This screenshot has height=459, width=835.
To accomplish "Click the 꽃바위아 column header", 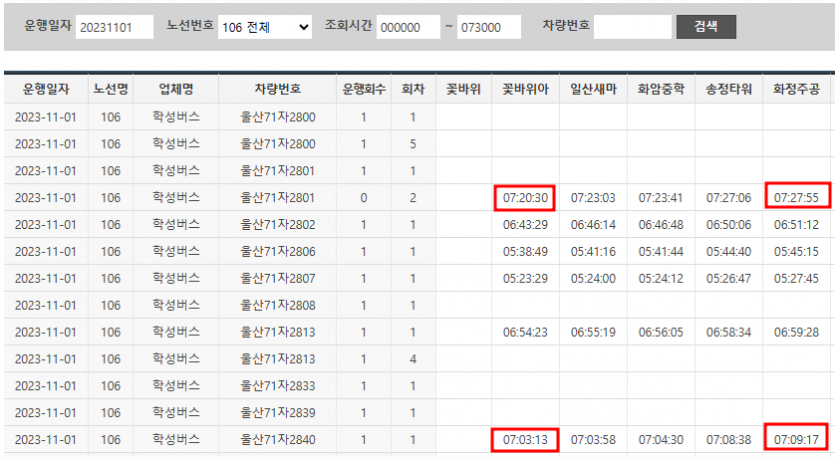I will coord(524,90).
